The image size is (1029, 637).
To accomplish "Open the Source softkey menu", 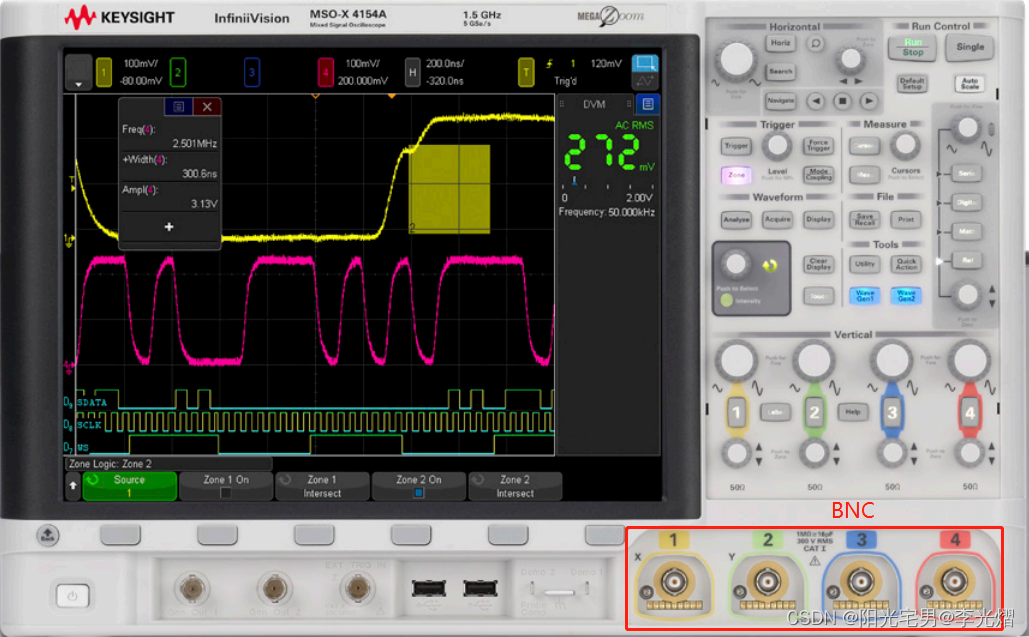I will point(129,486).
